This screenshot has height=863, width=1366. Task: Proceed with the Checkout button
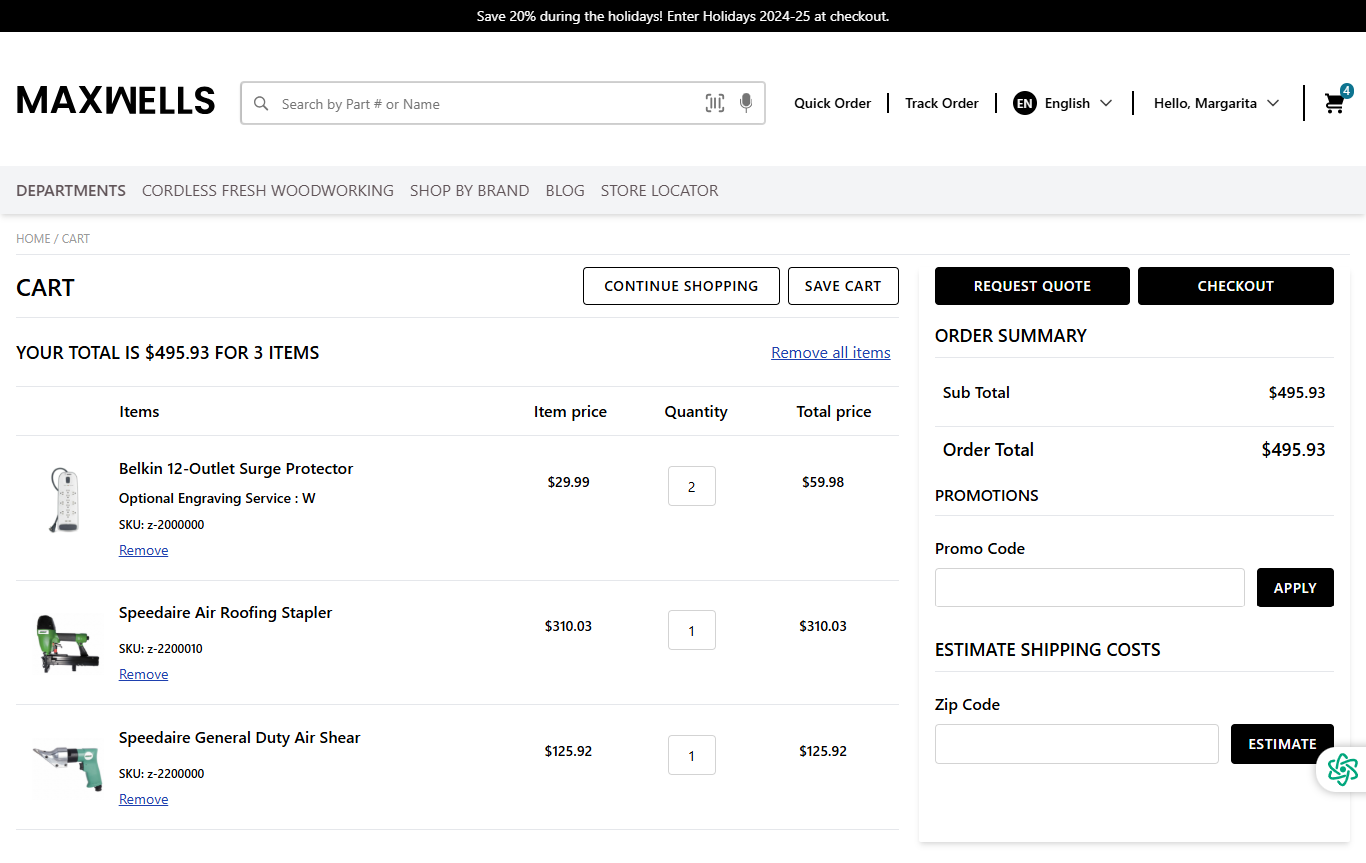(x=1236, y=286)
